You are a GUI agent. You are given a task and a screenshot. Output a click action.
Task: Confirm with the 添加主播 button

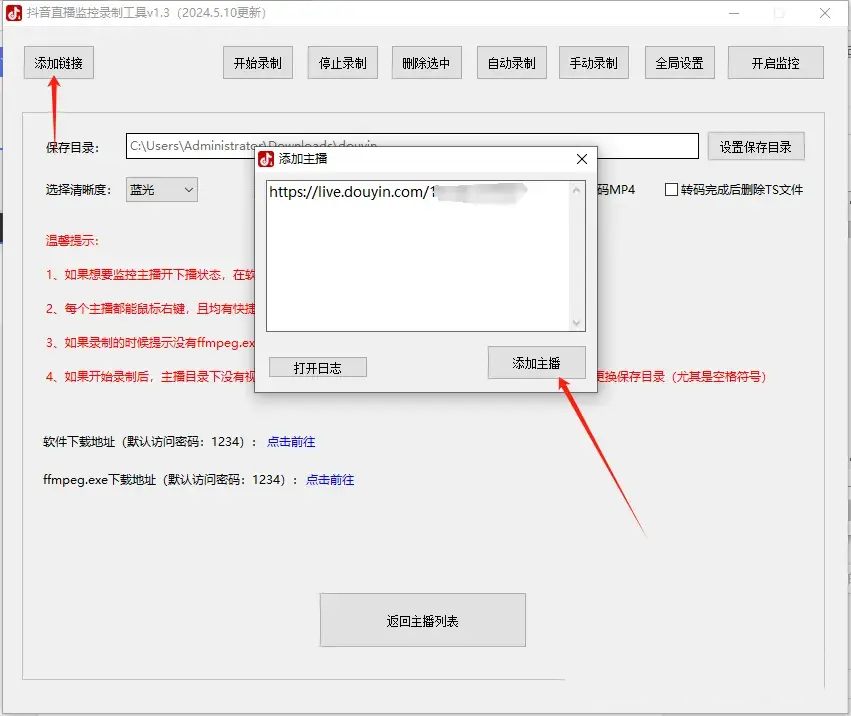pos(536,363)
